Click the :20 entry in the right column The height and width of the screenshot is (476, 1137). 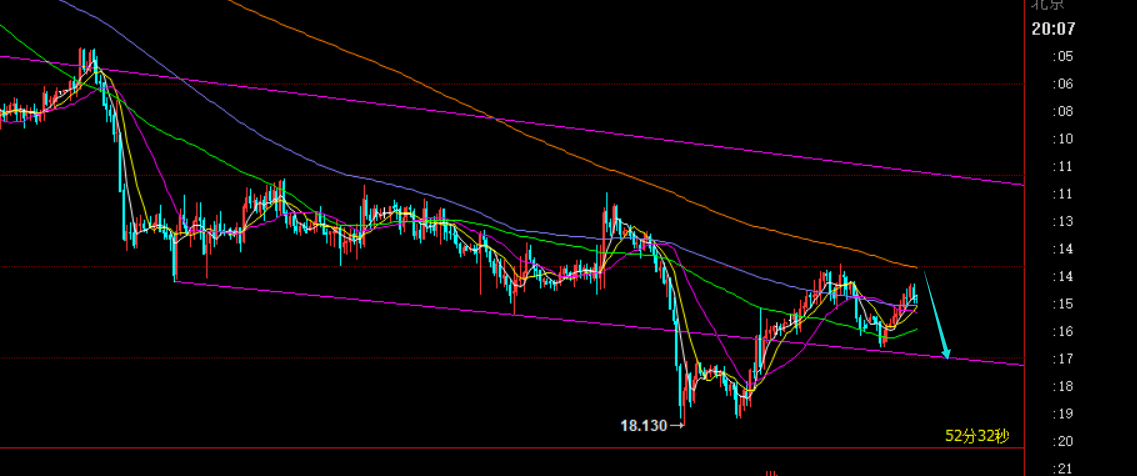point(1063,442)
